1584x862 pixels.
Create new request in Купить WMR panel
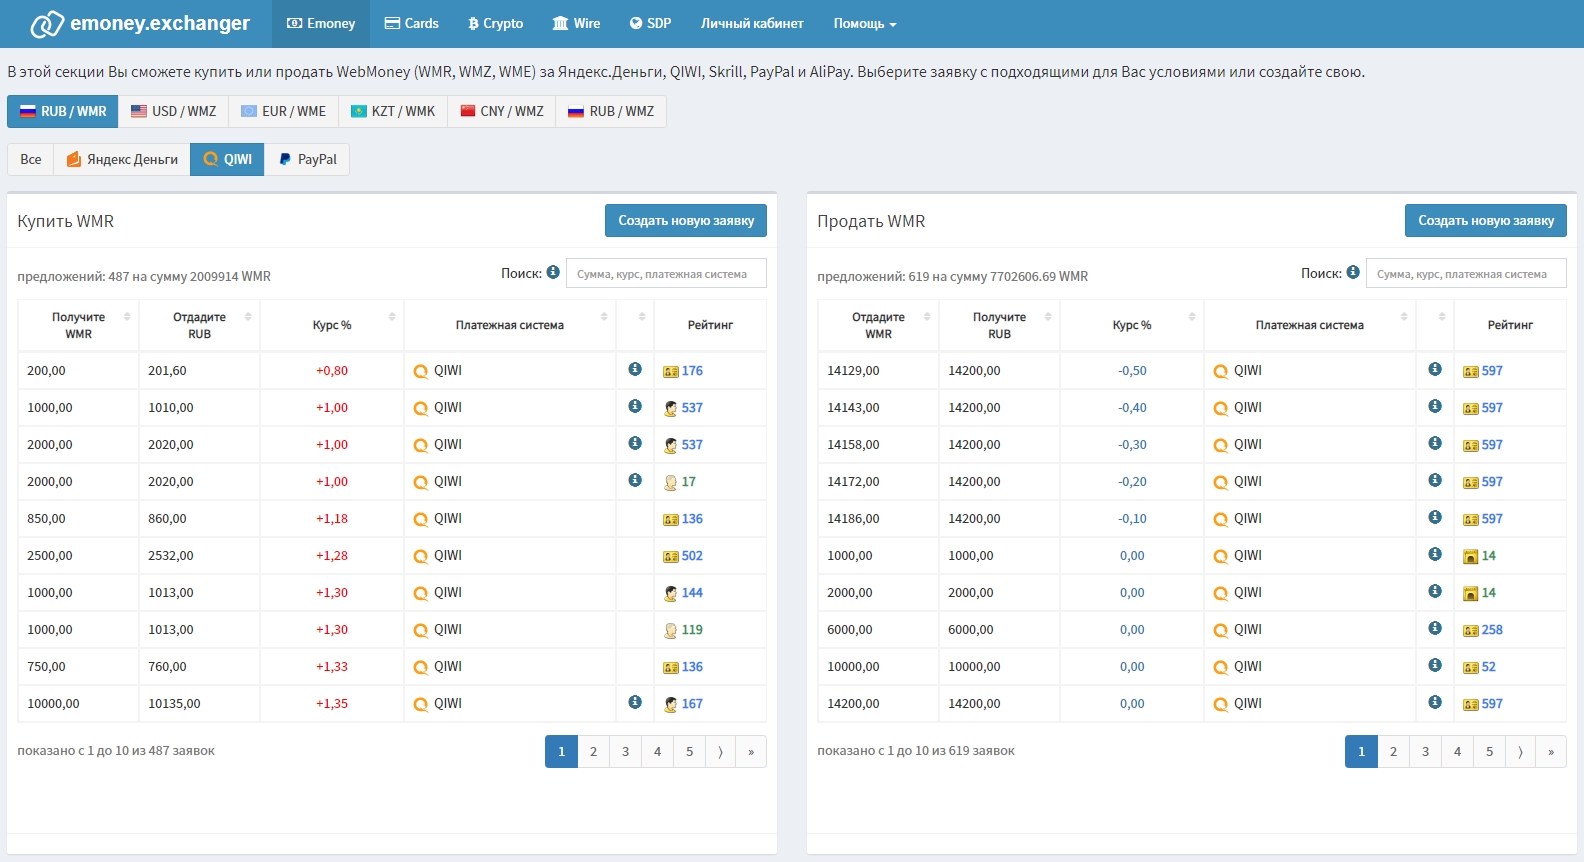pyautogui.click(x=686, y=221)
